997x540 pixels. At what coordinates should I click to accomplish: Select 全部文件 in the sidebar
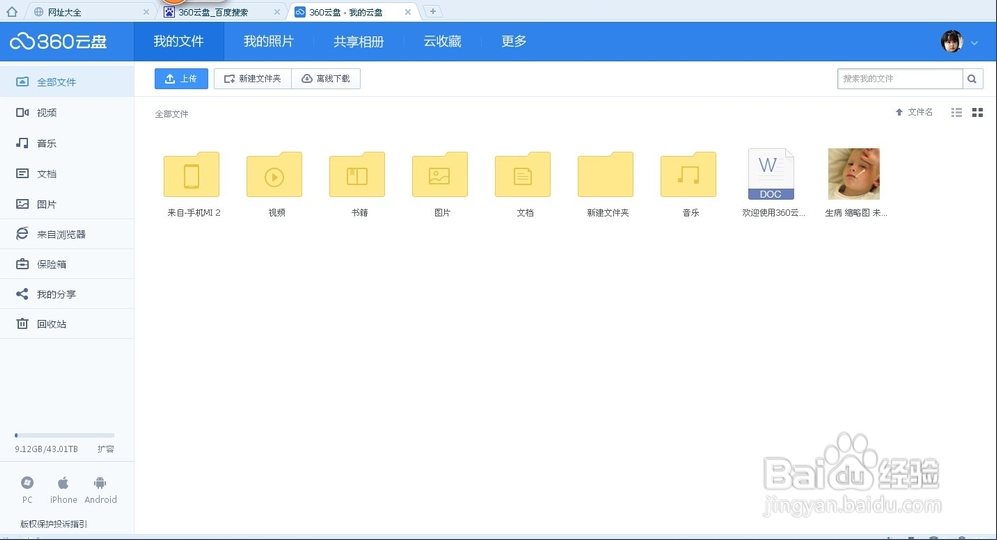67,81
